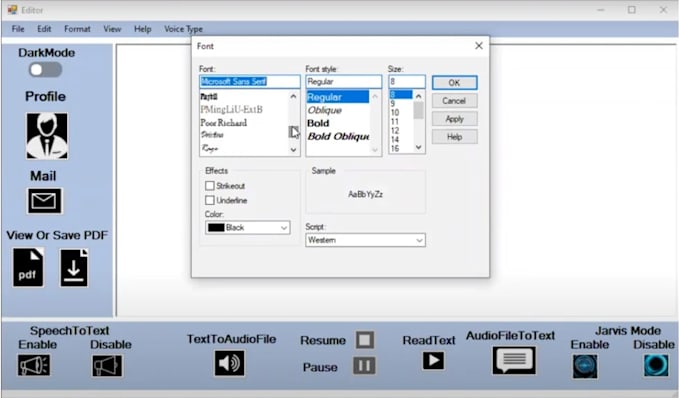Enable SpeechToText with the megaphone icon
680x398 pixels.
[34, 365]
